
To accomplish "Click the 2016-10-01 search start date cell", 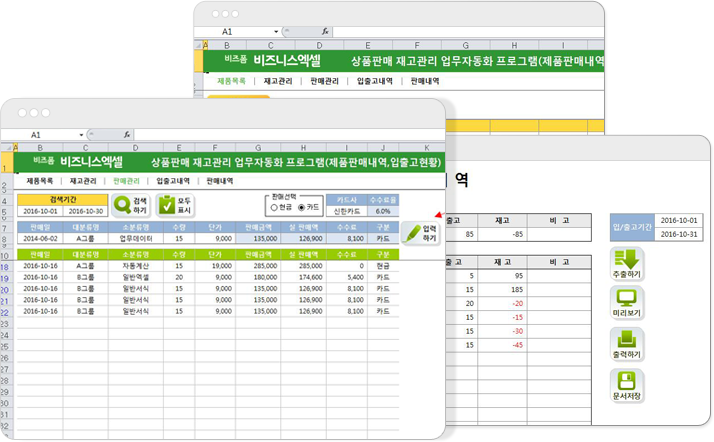I will pyautogui.click(x=40, y=211).
